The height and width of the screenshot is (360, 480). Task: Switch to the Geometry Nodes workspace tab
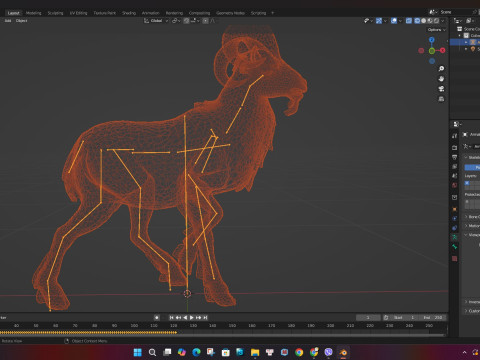tap(230, 13)
